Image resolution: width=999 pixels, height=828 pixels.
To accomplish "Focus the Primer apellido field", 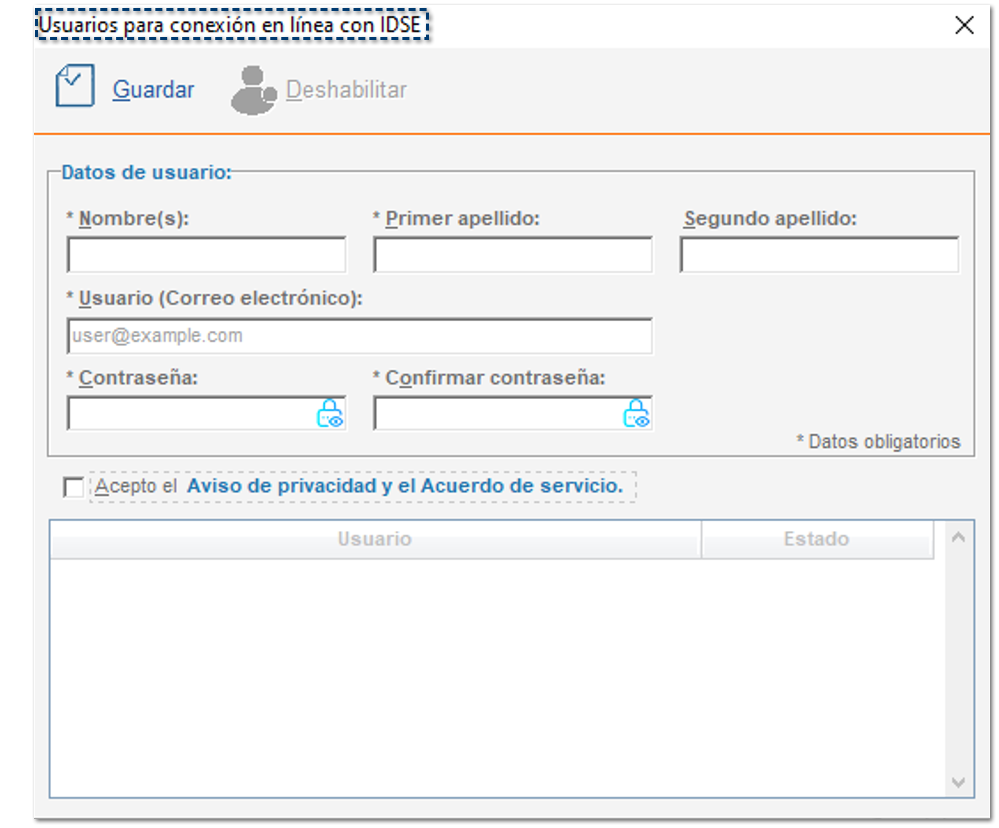I will (512, 255).
